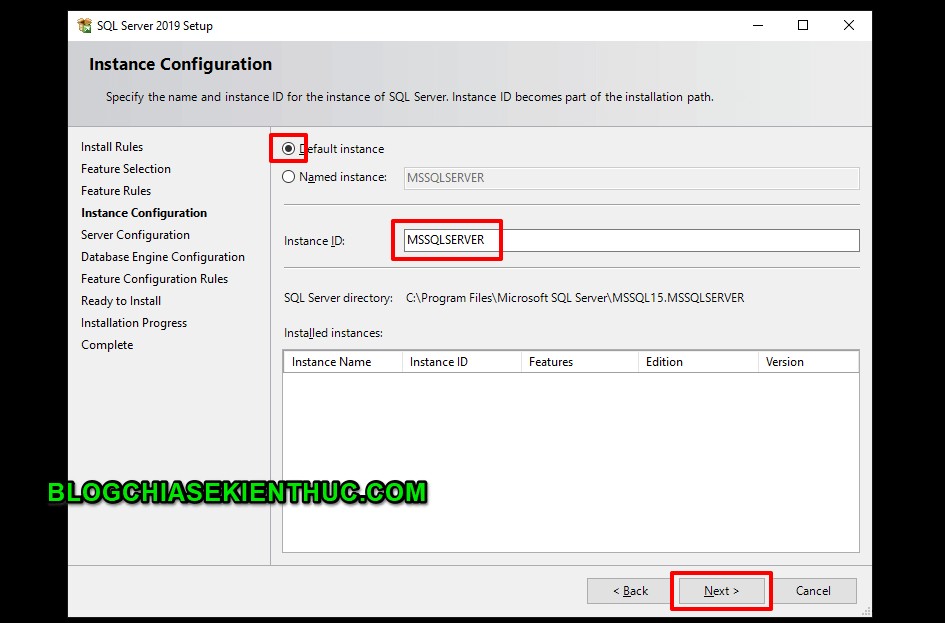Click the Instance Configuration step
The width and height of the screenshot is (945, 623).
point(143,212)
